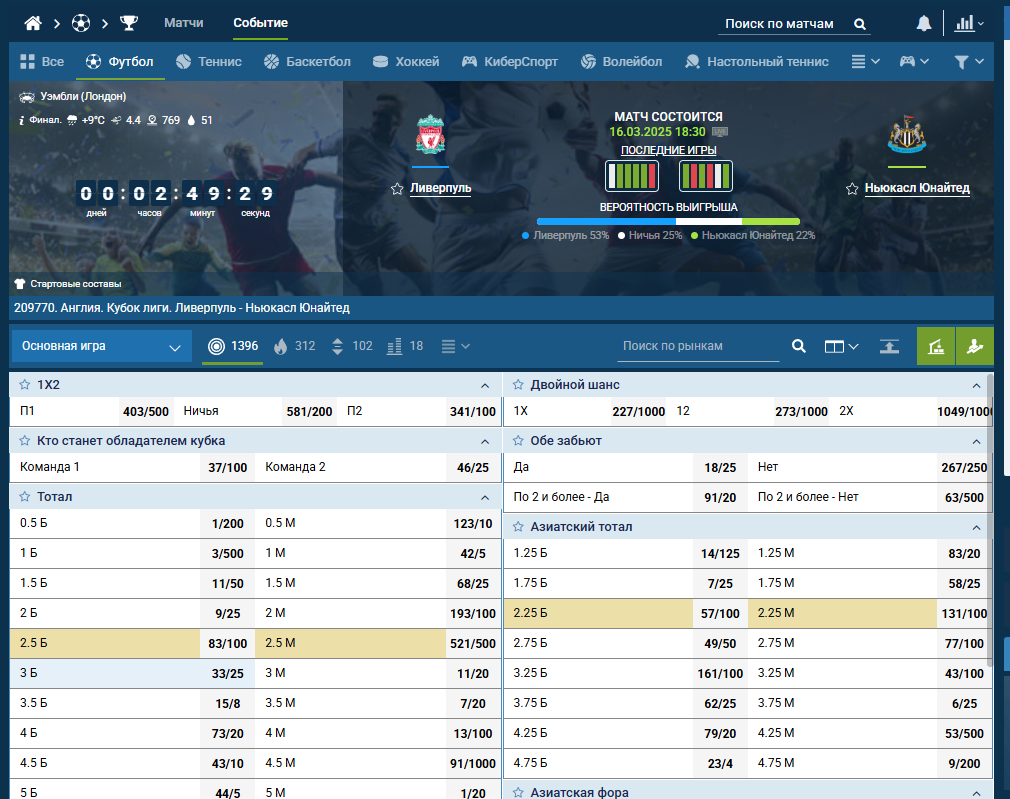Screen dimensions: 1010x799
Task: Open Событие tab
Action: pyautogui.click(x=260, y=23)
